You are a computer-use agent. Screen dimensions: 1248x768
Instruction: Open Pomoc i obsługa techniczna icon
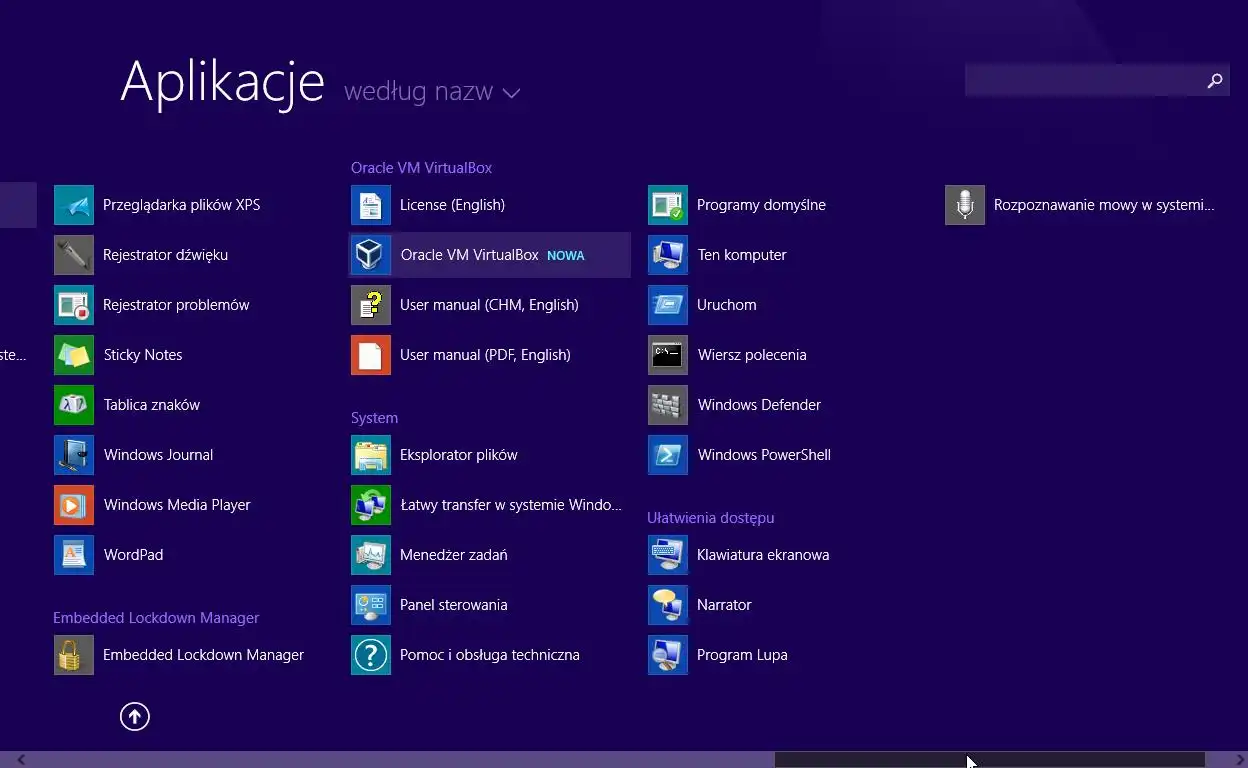point(371,655)
